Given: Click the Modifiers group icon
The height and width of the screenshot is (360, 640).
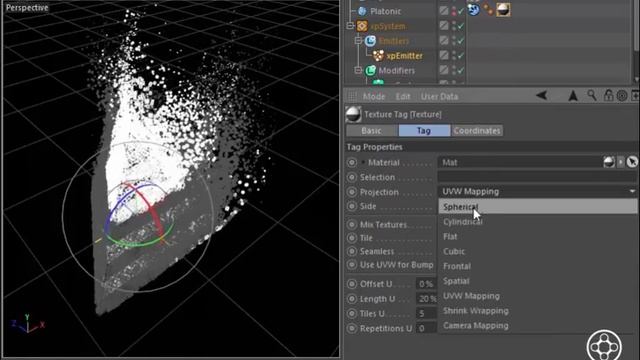Looking at the screenshot, I should [x=370, y=71].
